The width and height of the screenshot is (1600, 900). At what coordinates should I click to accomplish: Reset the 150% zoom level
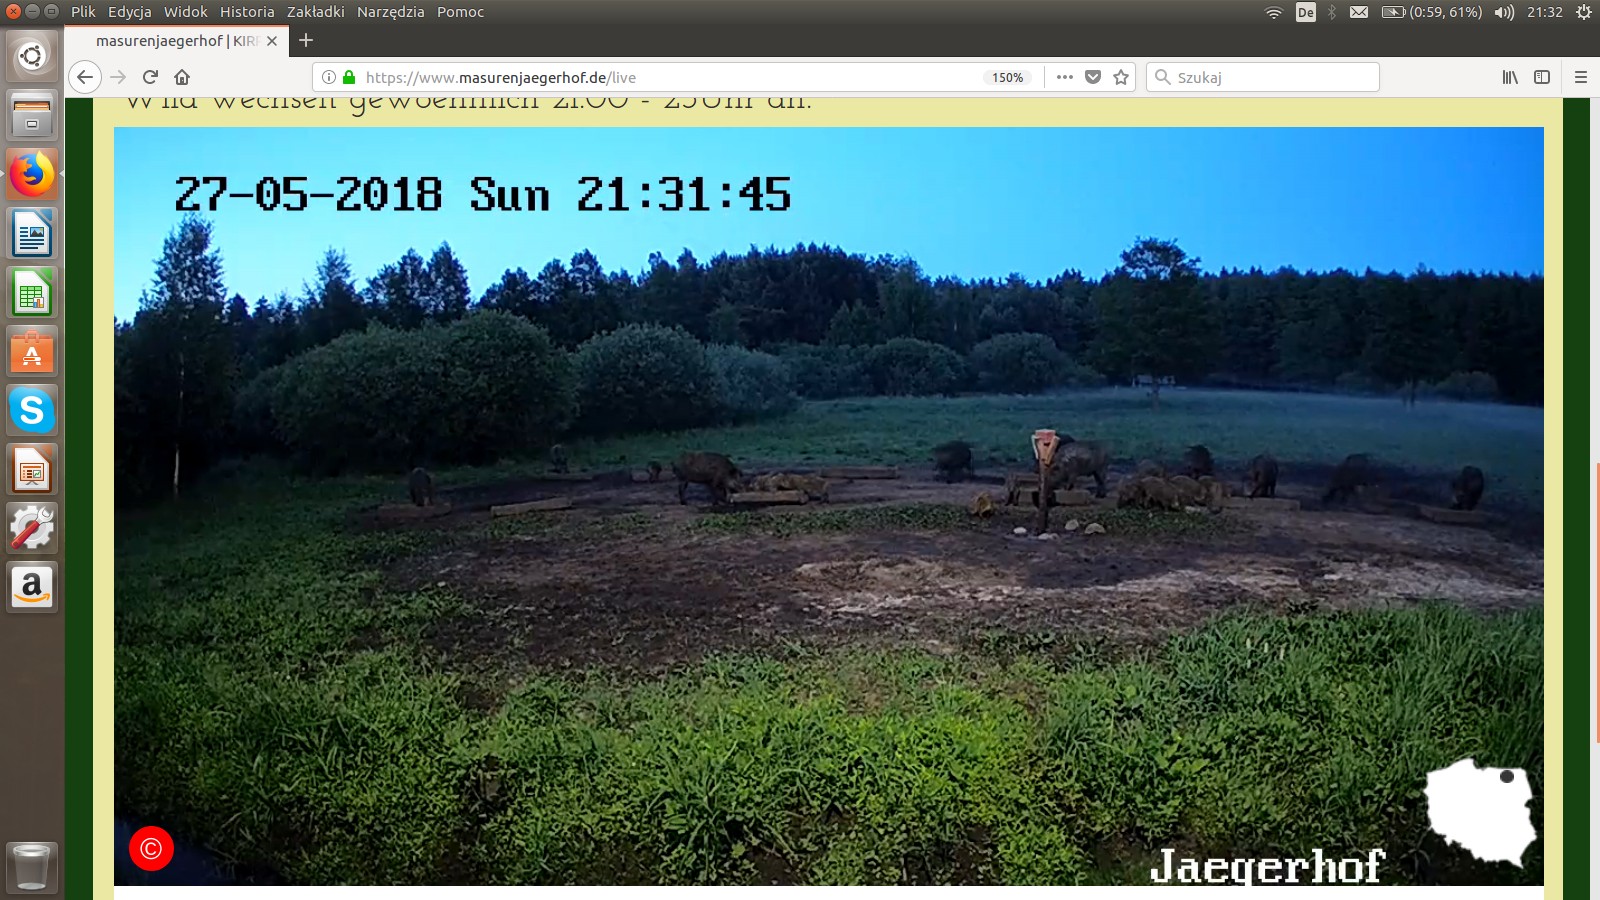(x=1007, y=77)
